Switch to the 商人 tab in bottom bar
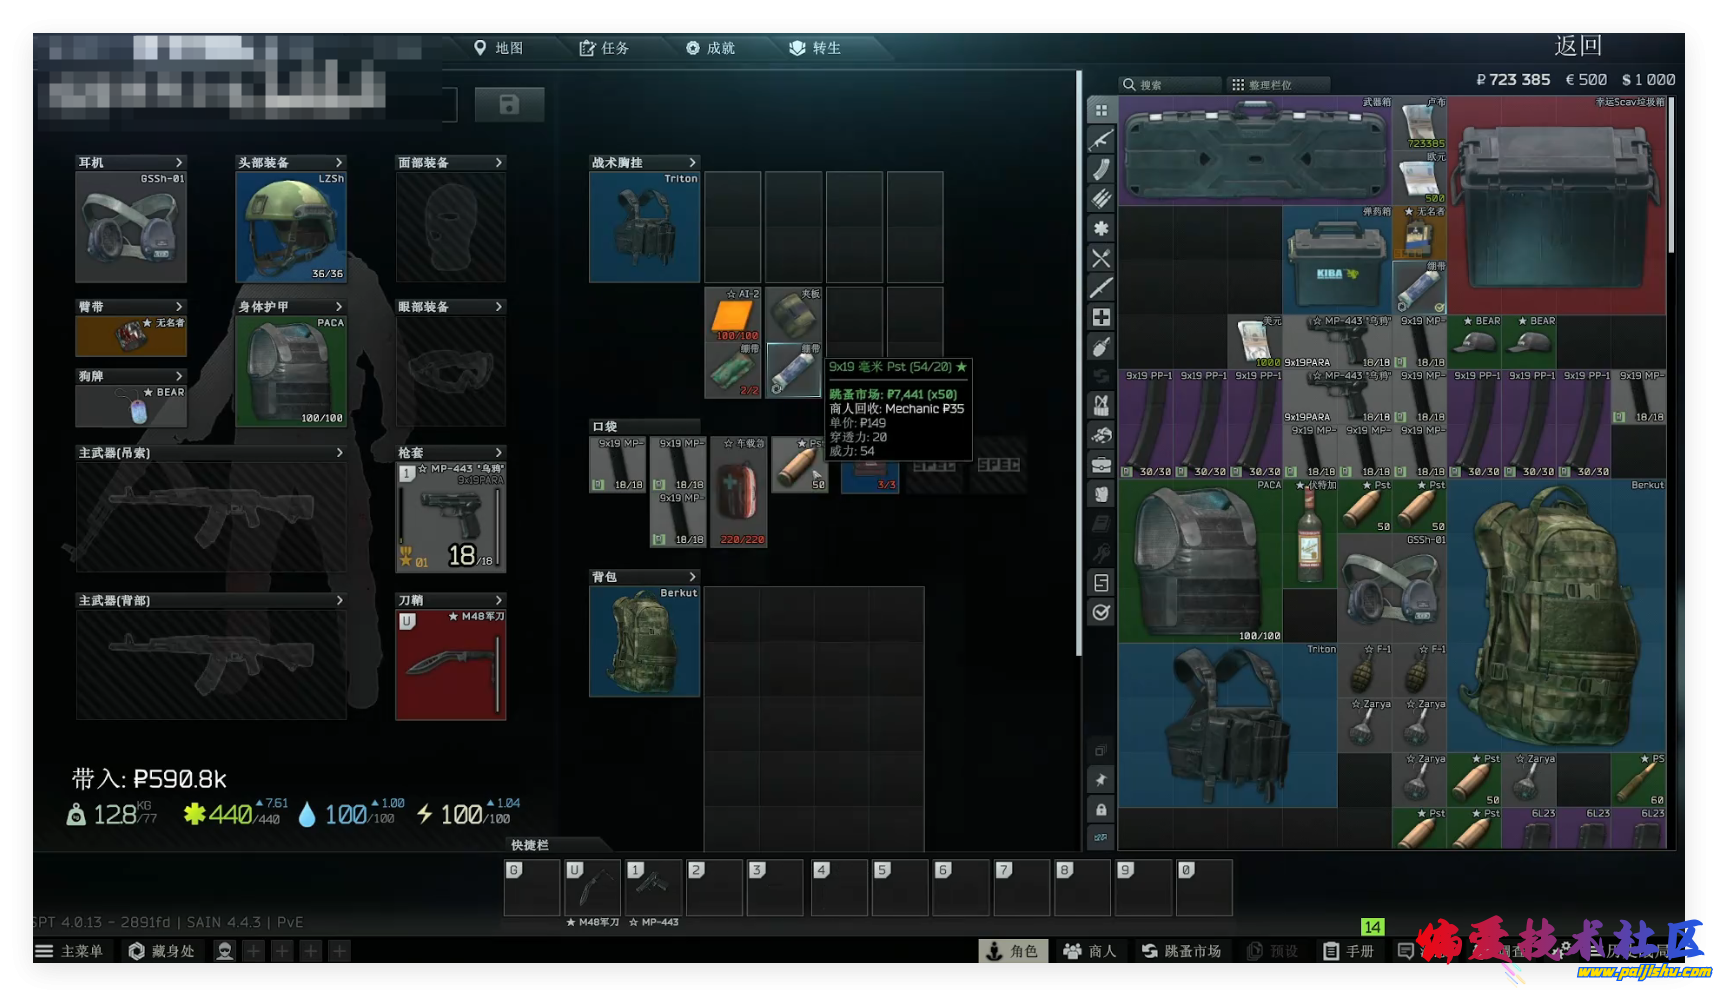This screenshot has height=996, width=1718. click(1090, 951)
